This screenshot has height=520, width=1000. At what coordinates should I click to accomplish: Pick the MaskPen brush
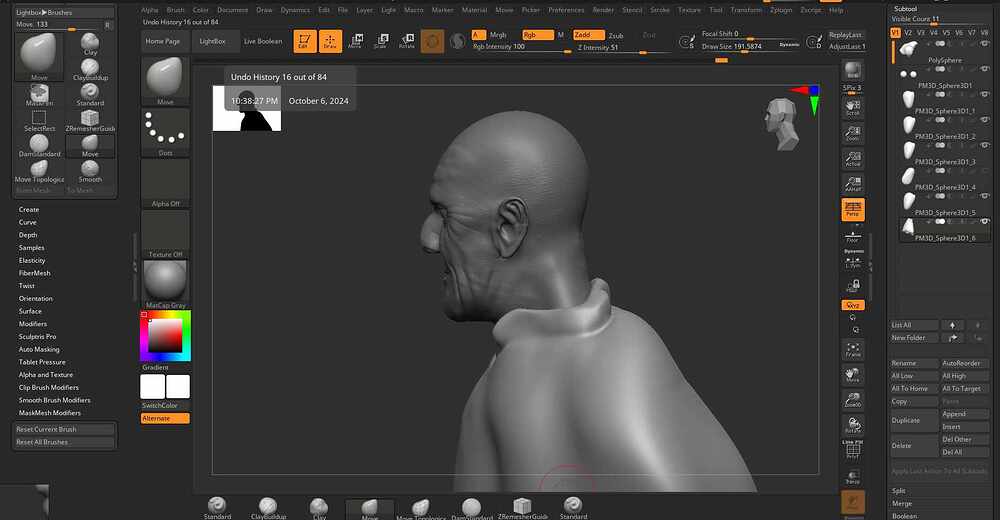tap(39, 95)
